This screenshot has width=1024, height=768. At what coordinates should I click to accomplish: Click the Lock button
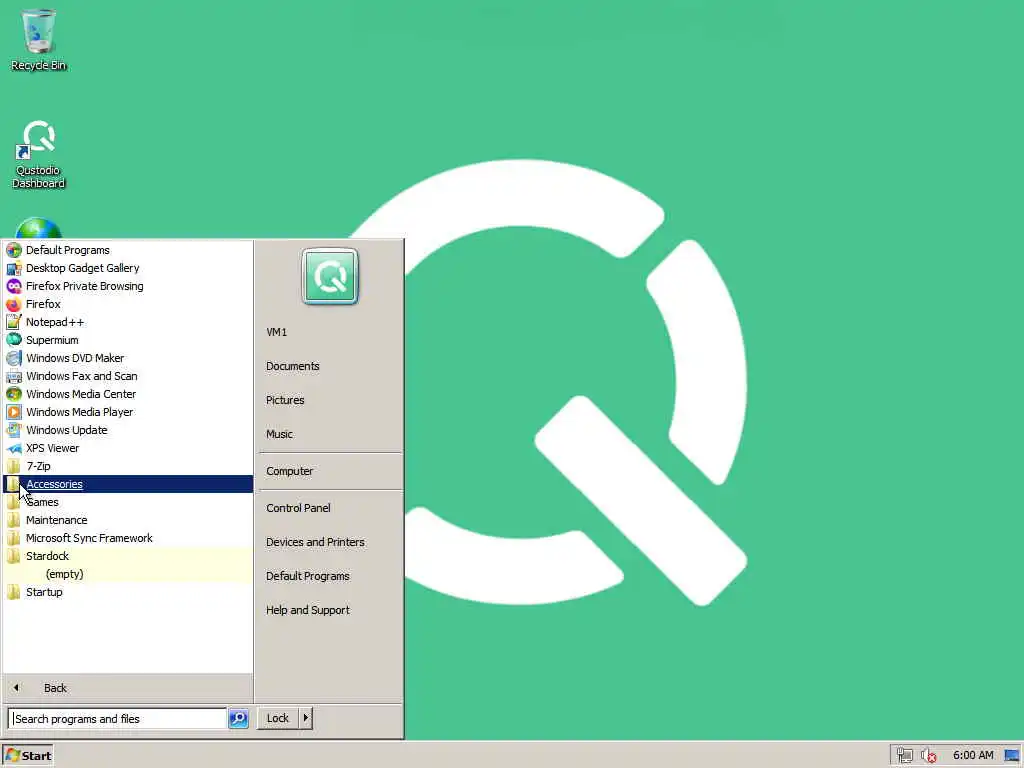[278, 718]
